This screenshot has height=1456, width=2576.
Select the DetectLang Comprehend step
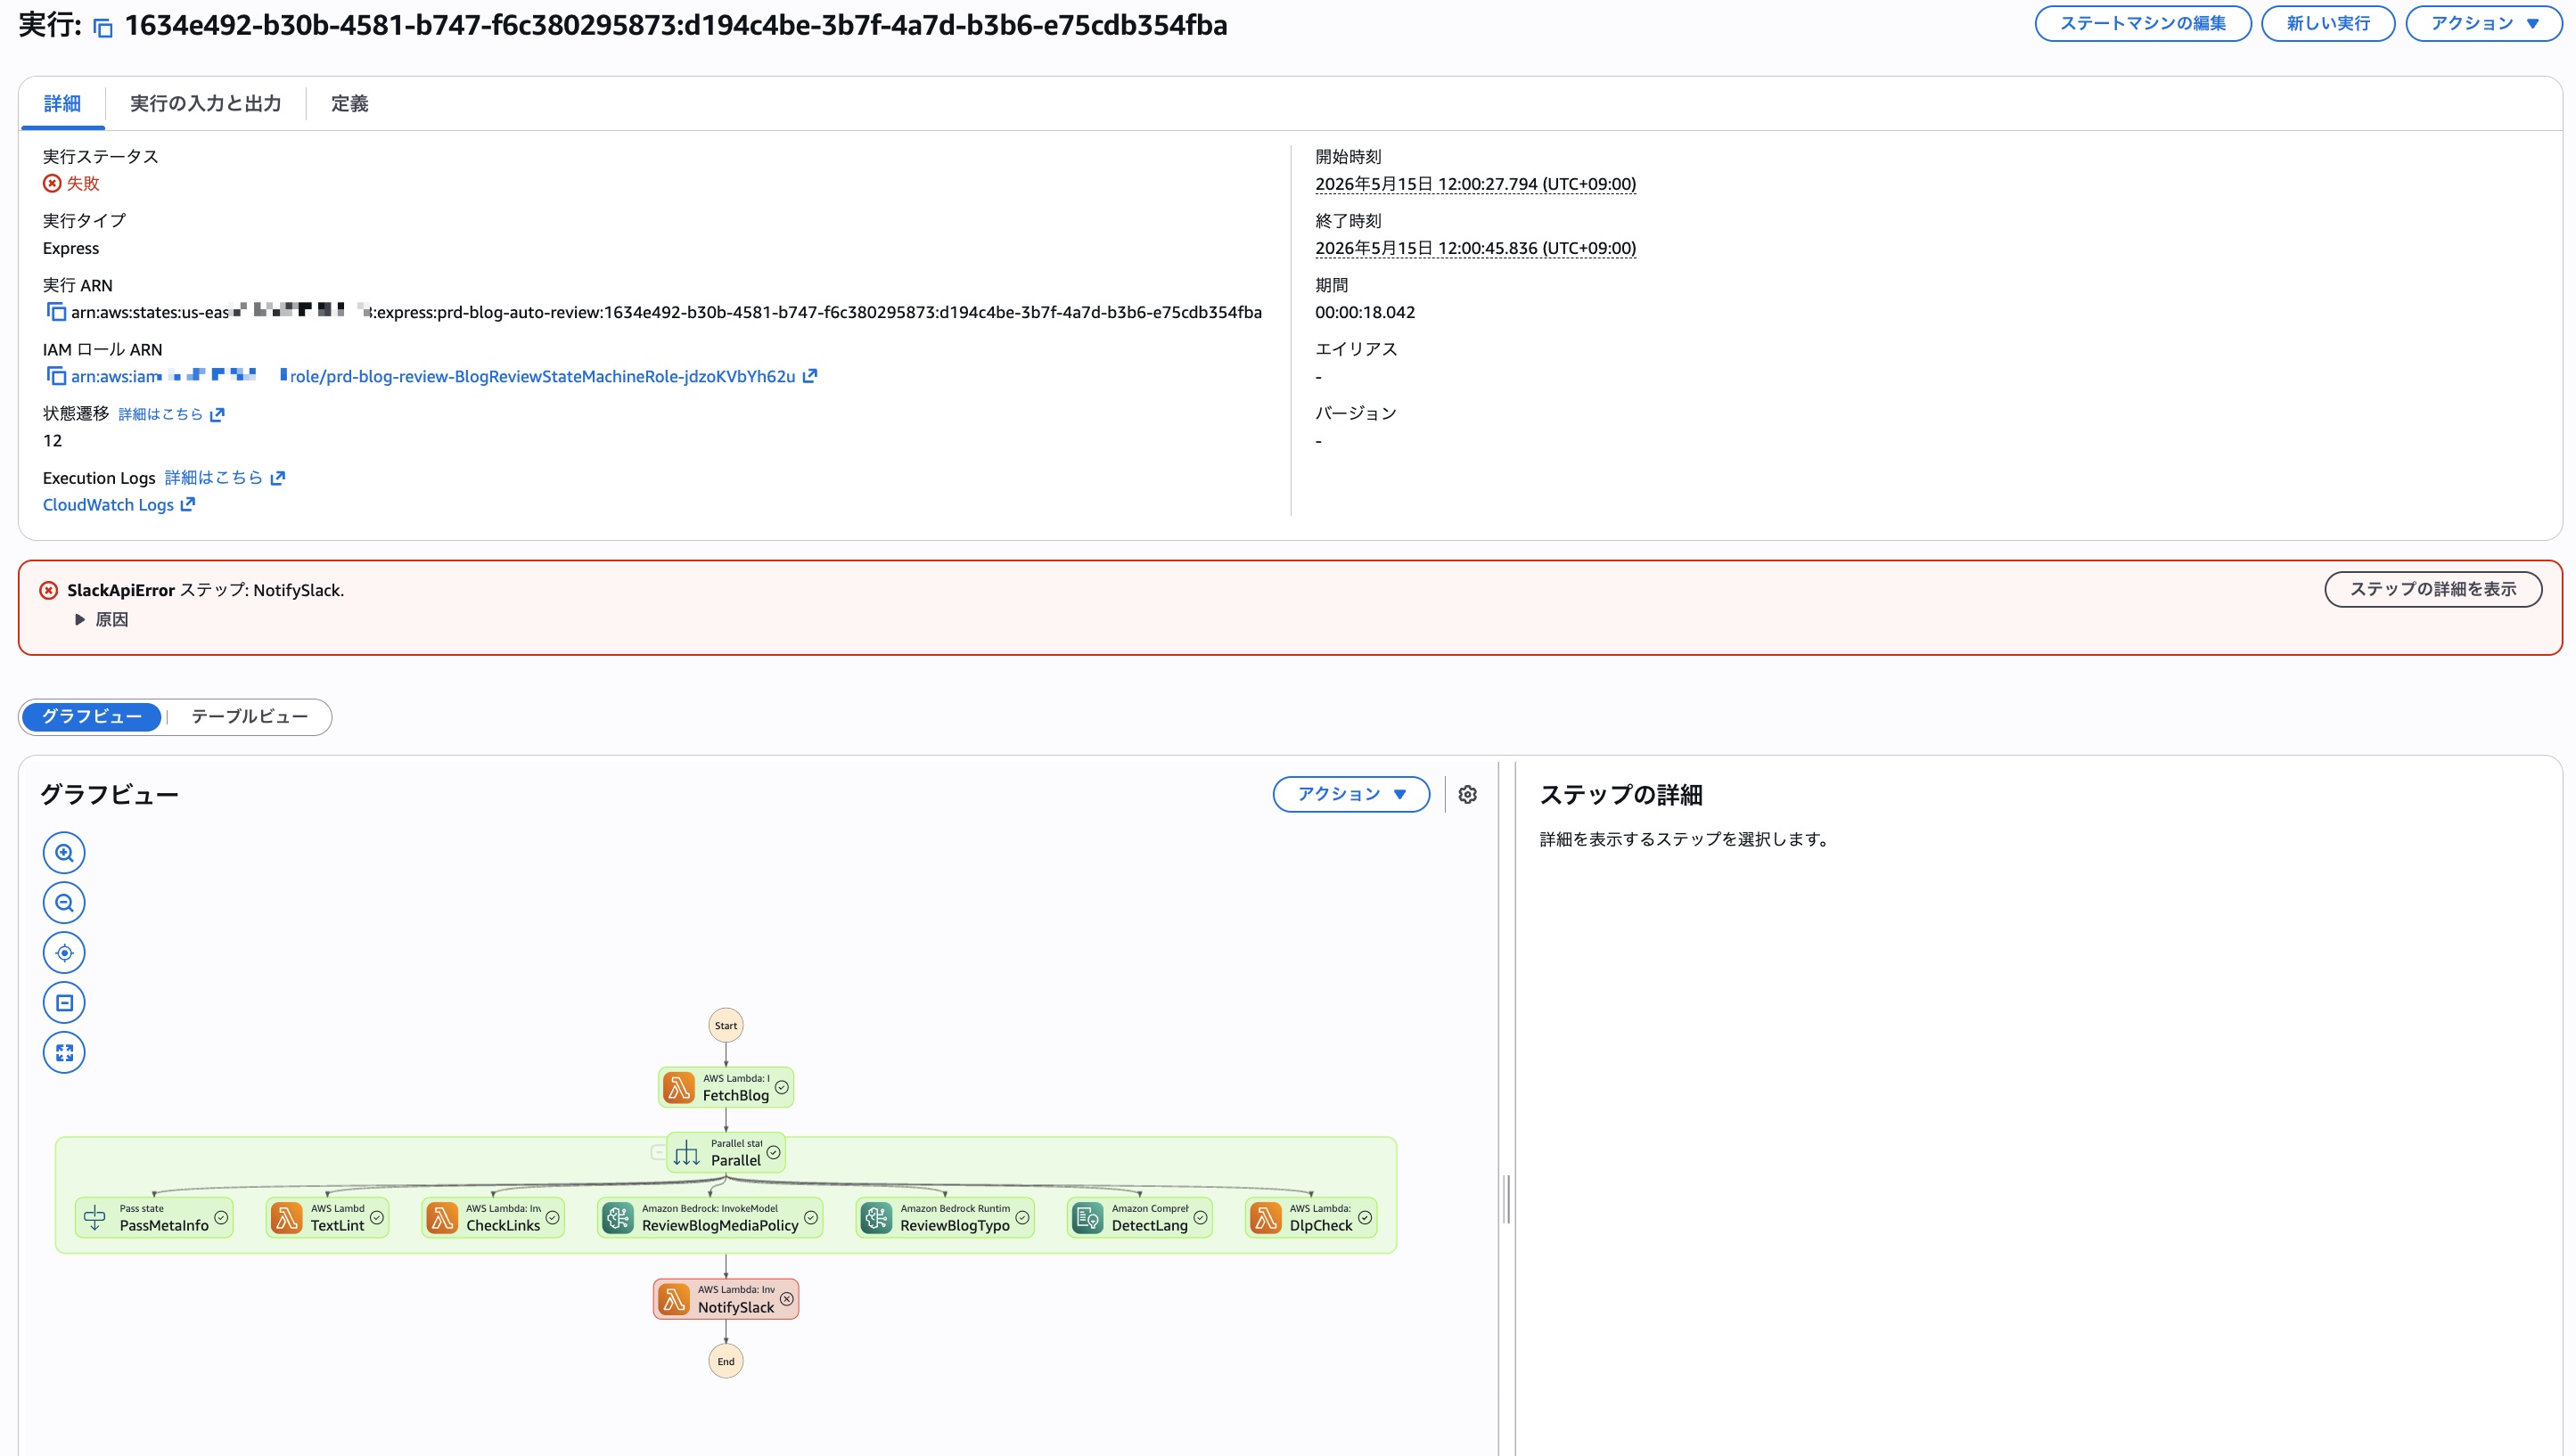coord(1140,1217)
